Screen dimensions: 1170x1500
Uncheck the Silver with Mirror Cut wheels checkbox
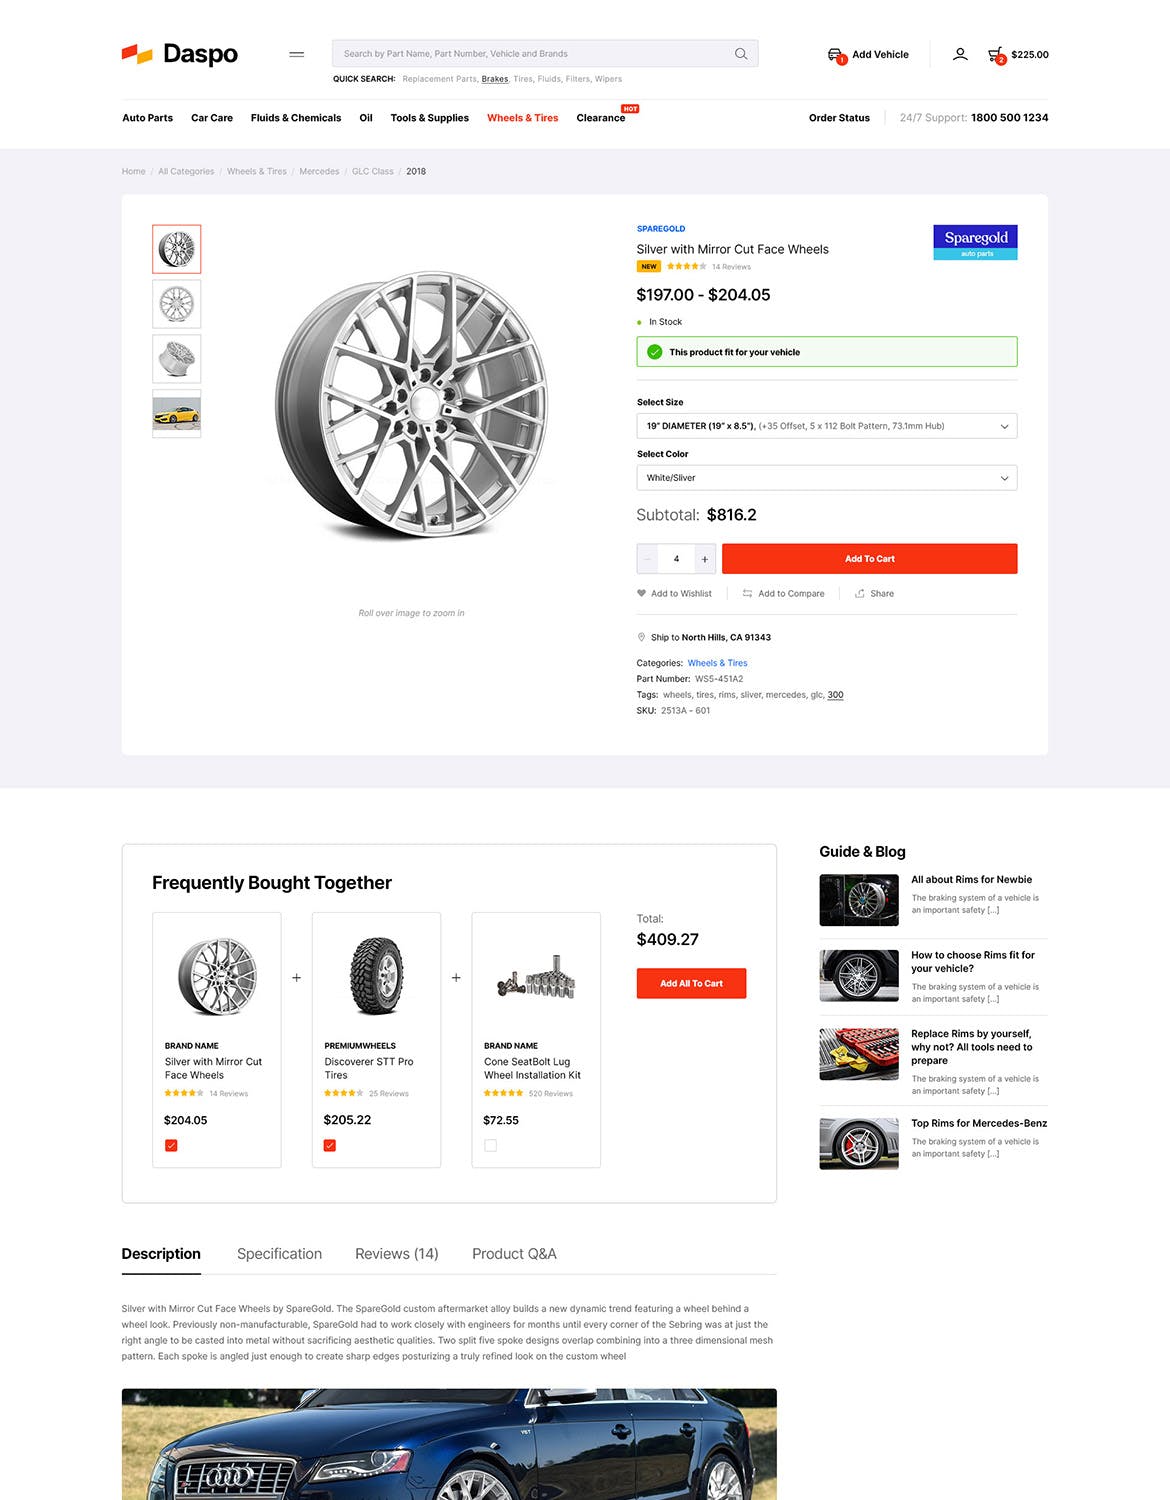point(171,1145)
